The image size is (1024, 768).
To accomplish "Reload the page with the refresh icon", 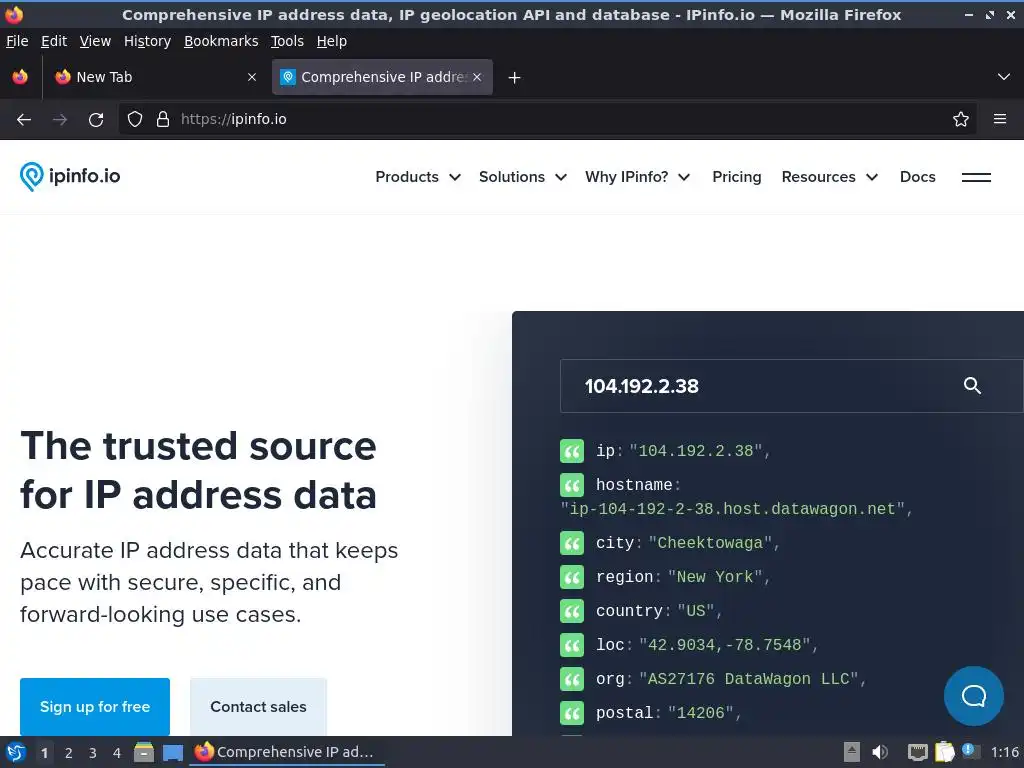I will click(x=96, y=120).
